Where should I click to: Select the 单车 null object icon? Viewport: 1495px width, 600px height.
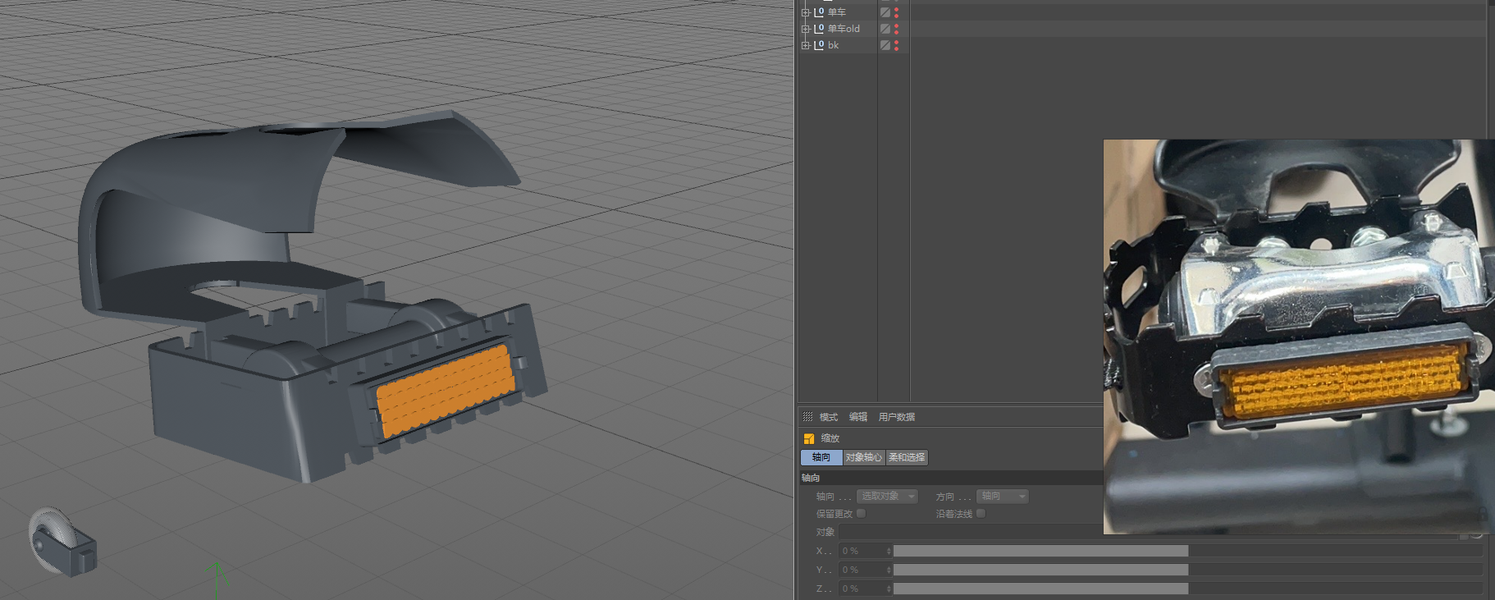818,12
